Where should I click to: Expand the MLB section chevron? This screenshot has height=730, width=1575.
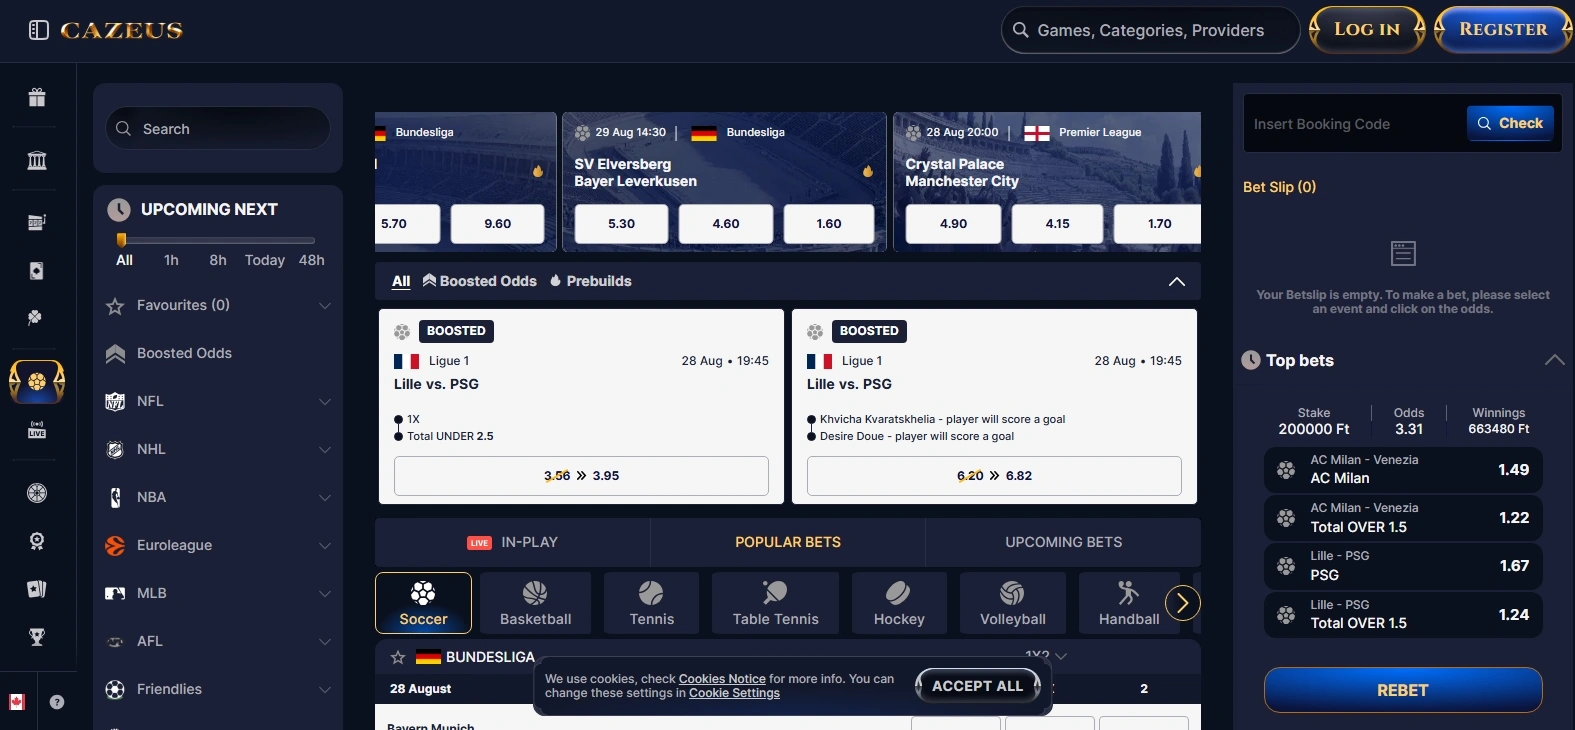[325, 594]
